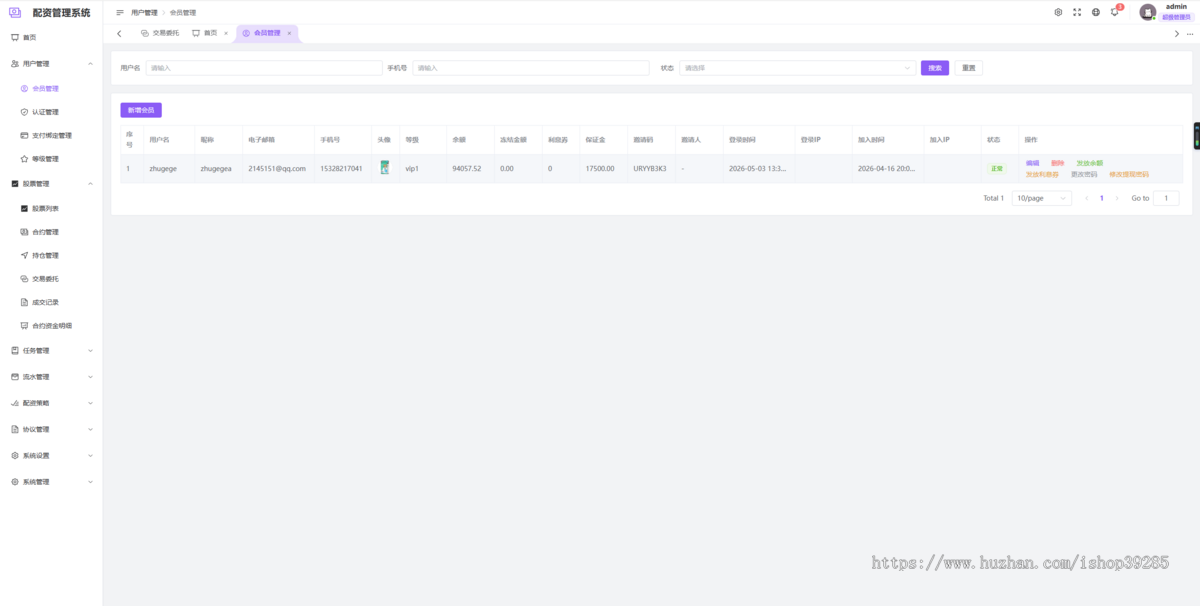This screenshot has height=606, width=1200.
Task: Open the 10/page size dropdown
Action: click(1041, 198)
